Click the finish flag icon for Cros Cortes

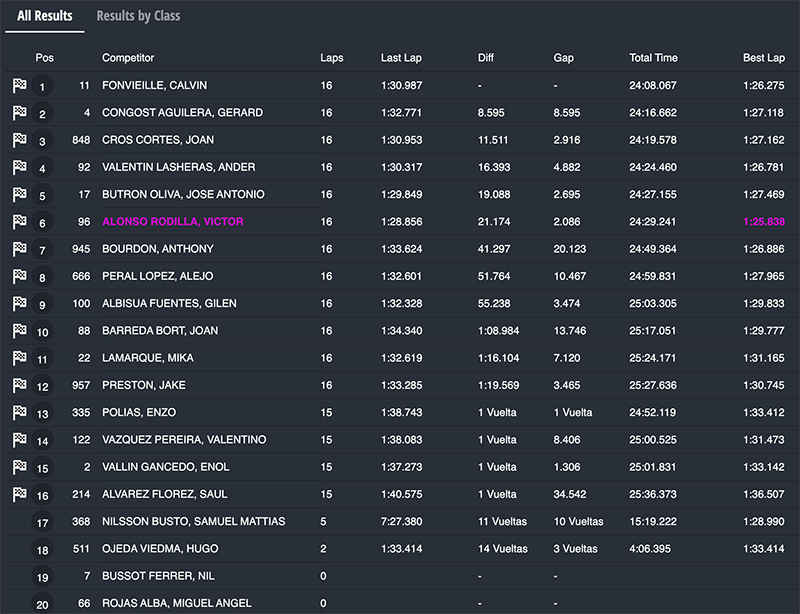[20, 141]
